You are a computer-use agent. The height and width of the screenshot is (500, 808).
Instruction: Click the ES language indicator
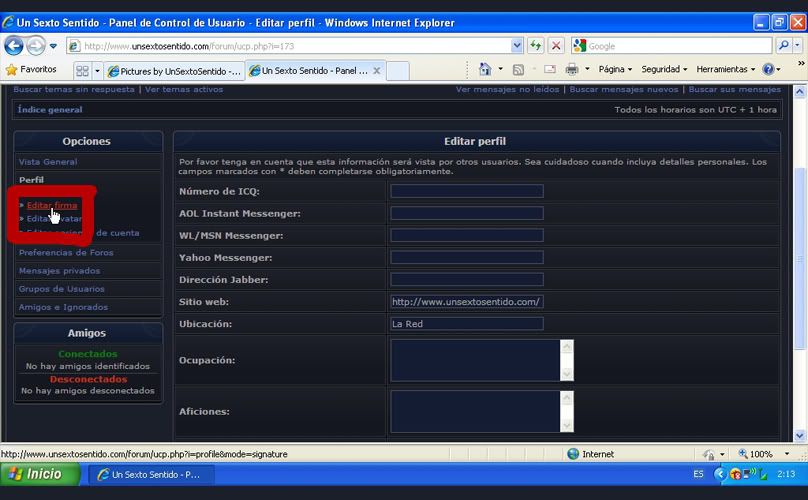click(x=698, y=474)
